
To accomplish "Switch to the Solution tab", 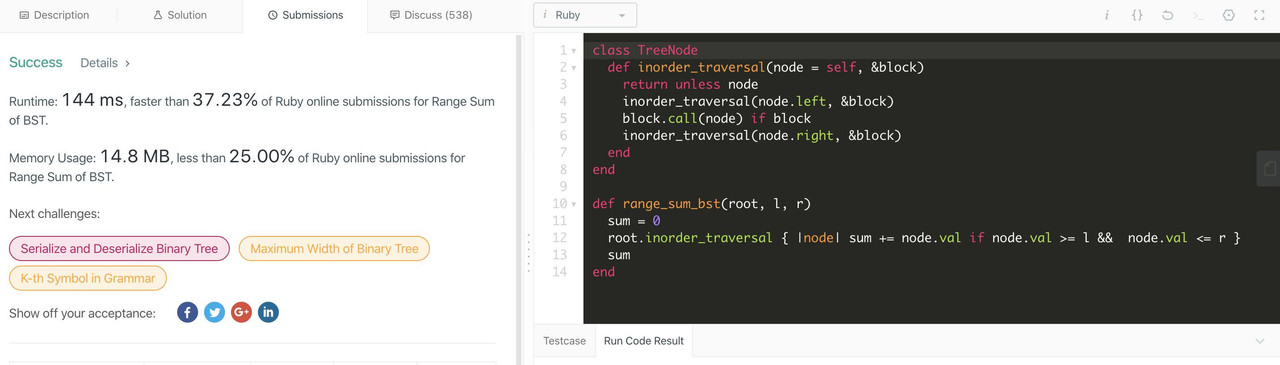I will click(x=180, y=15).
